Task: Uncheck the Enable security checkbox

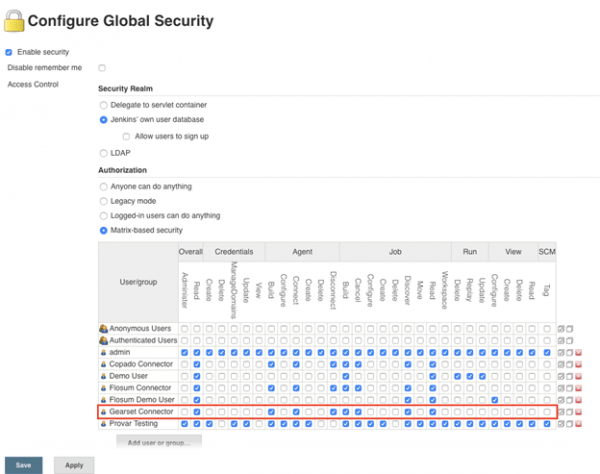Action: click(x=9, y=52)
